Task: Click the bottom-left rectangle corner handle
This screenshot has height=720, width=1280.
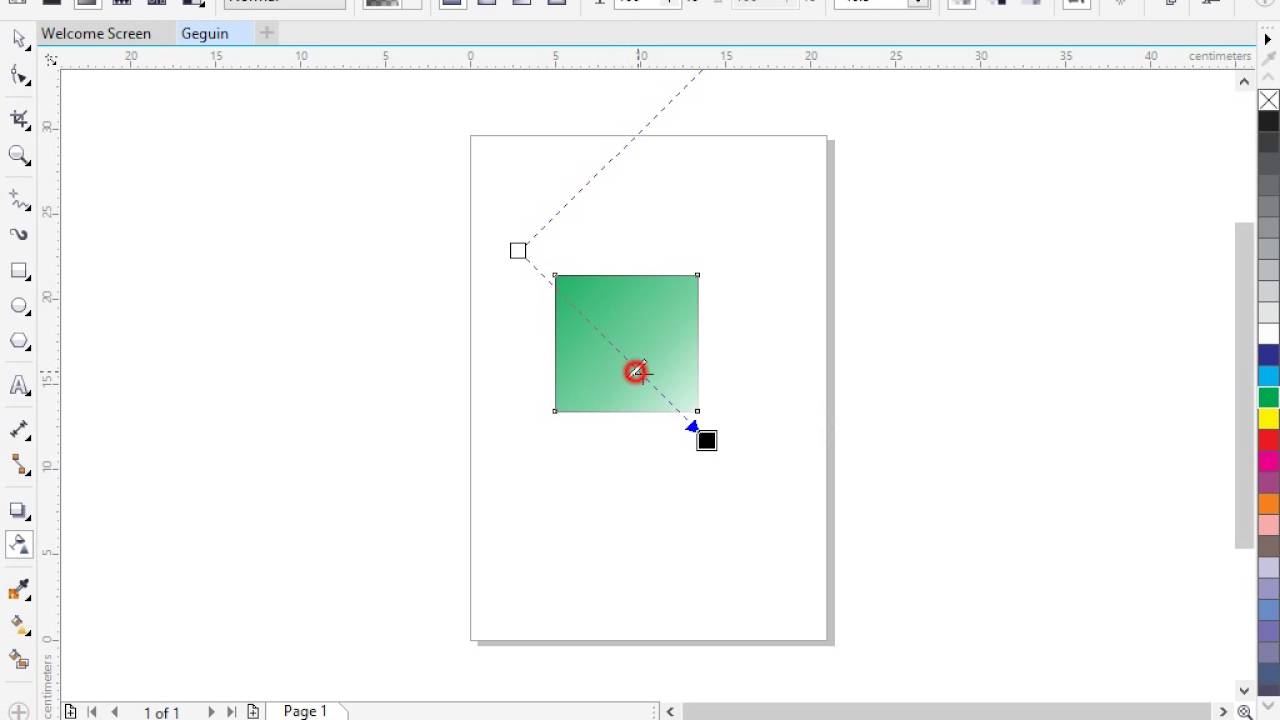Action: tap(555, 411)
